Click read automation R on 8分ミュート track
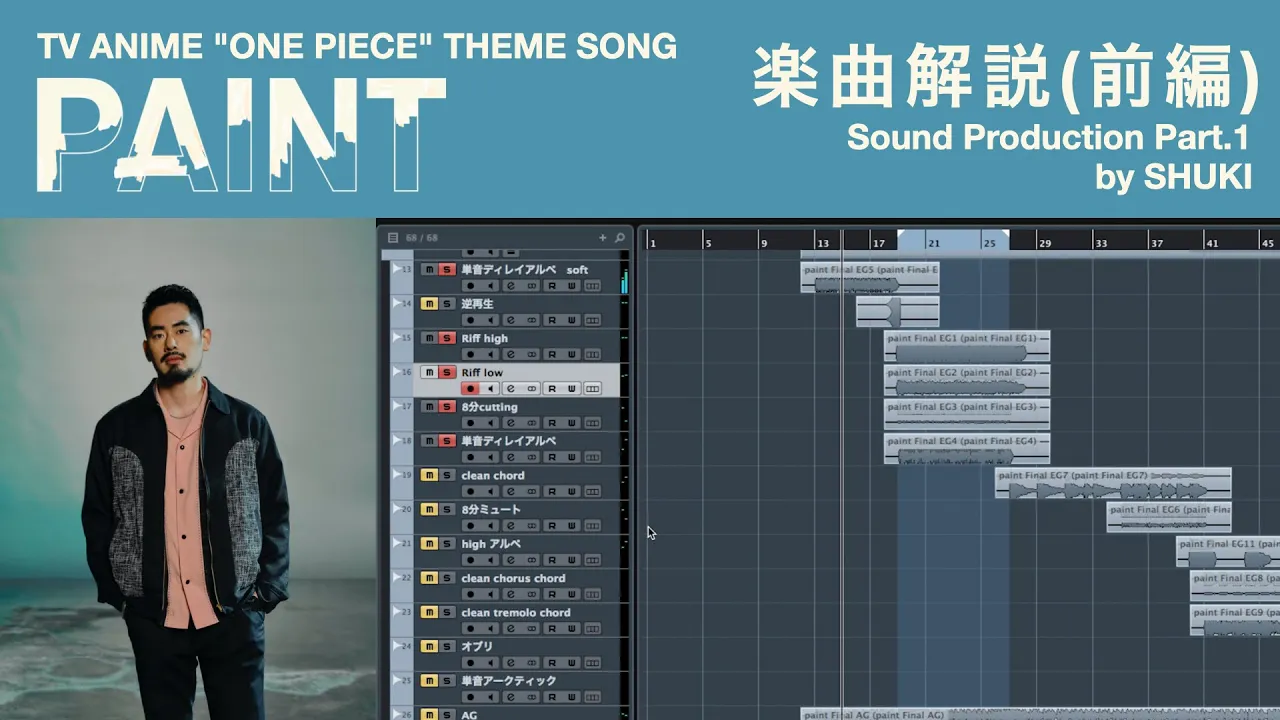 coord(551,525)
